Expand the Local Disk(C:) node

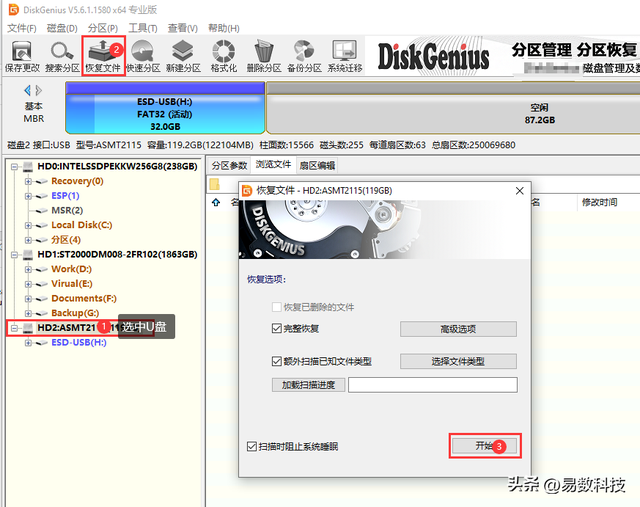28,225
